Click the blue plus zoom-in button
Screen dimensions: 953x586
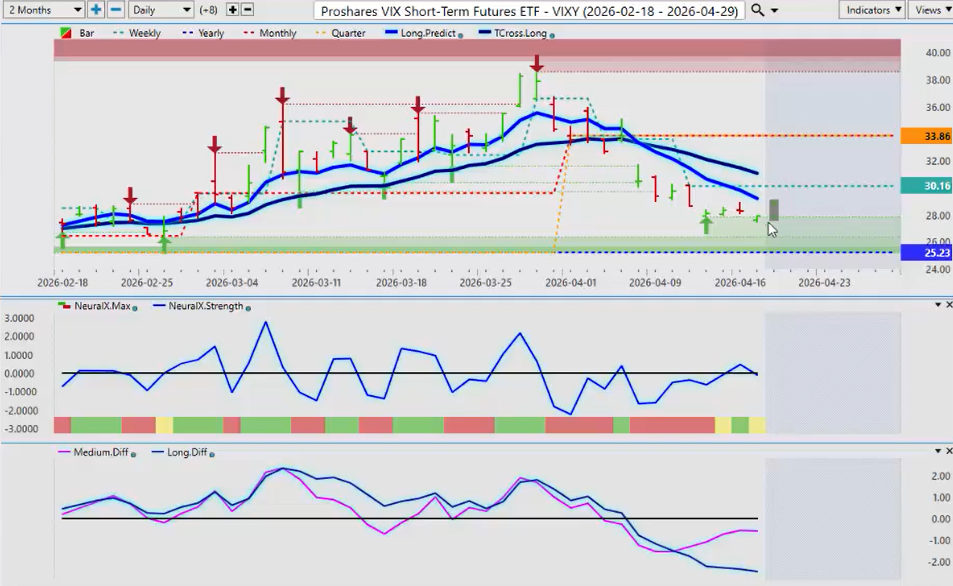click(96, 9)
